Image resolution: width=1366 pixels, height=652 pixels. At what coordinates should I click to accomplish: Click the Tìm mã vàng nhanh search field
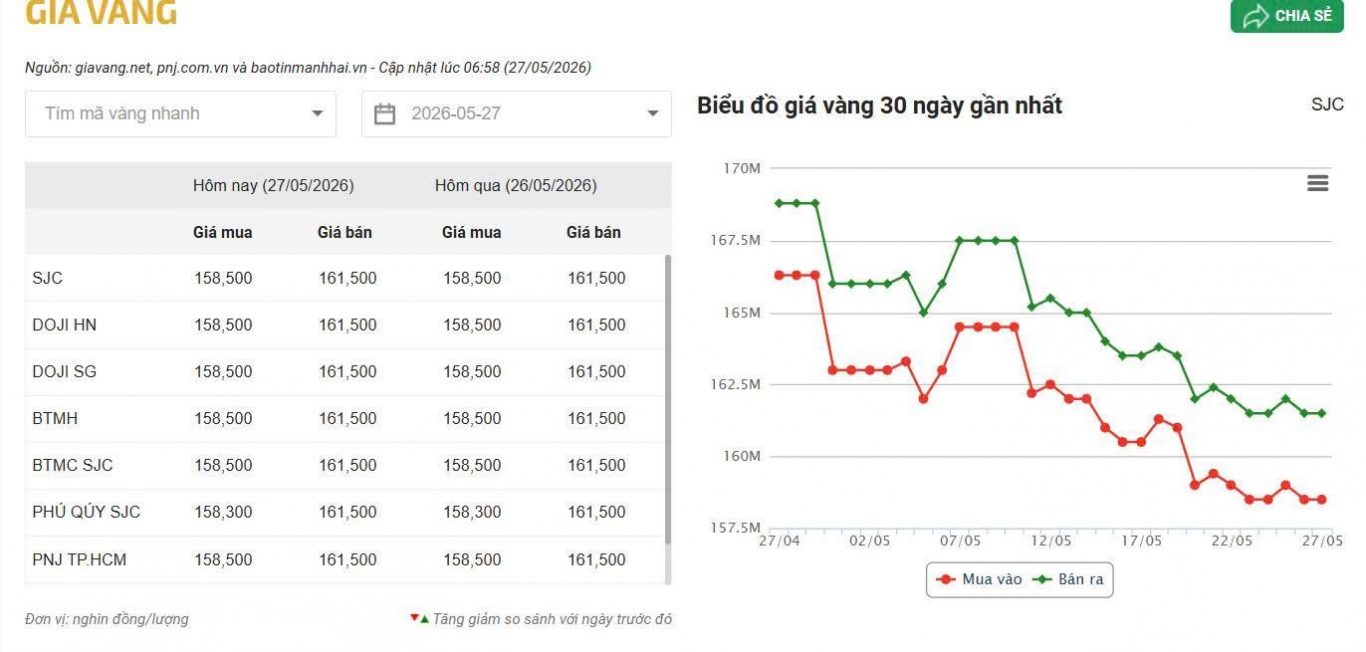point(180,114)
